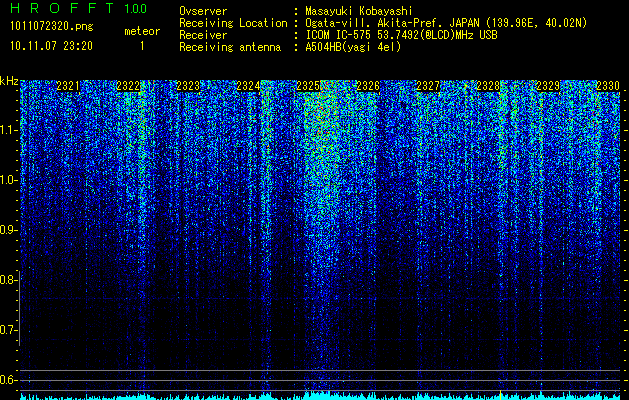
Task: Click the Ogata-vill. Akita-Pref. JAPAN location text
Action: click(446, 23)
